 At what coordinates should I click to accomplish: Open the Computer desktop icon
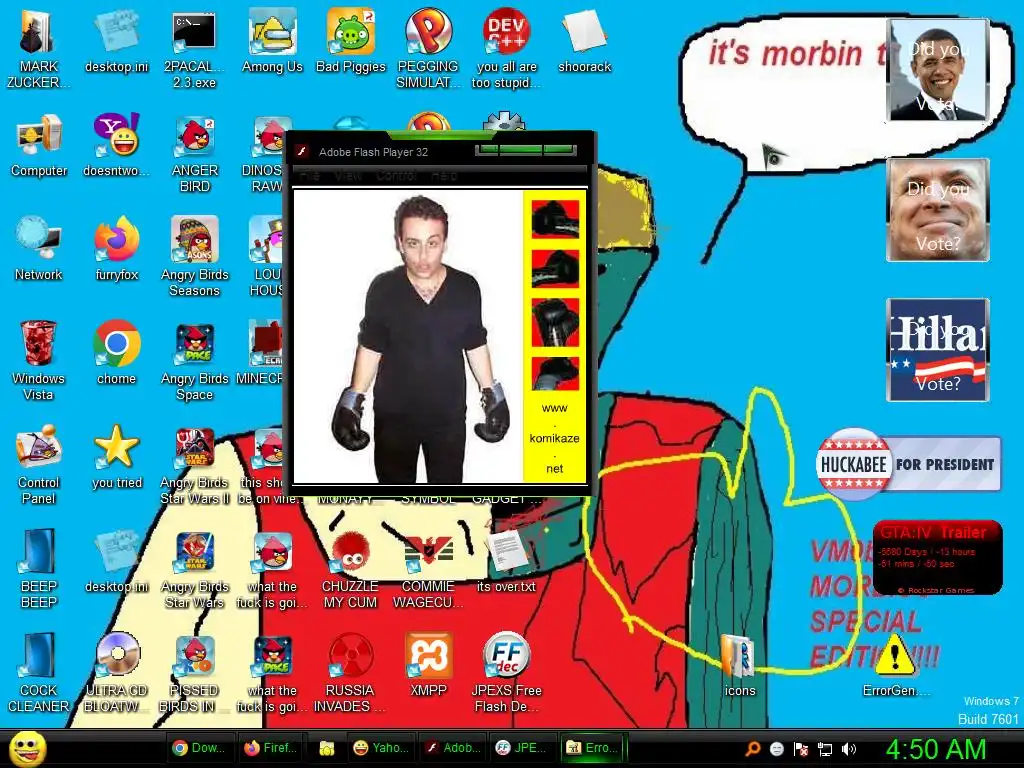[39, 145]
